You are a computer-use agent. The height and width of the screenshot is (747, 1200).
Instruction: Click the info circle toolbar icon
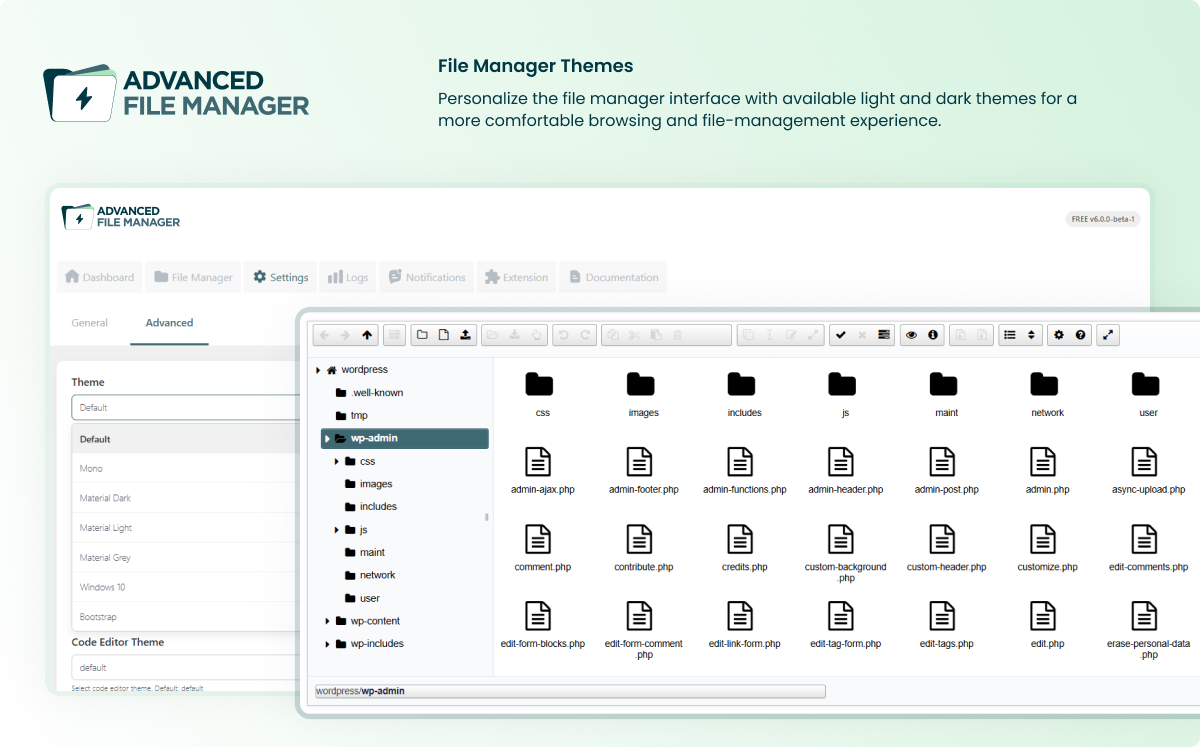click(x=933, y=335)
